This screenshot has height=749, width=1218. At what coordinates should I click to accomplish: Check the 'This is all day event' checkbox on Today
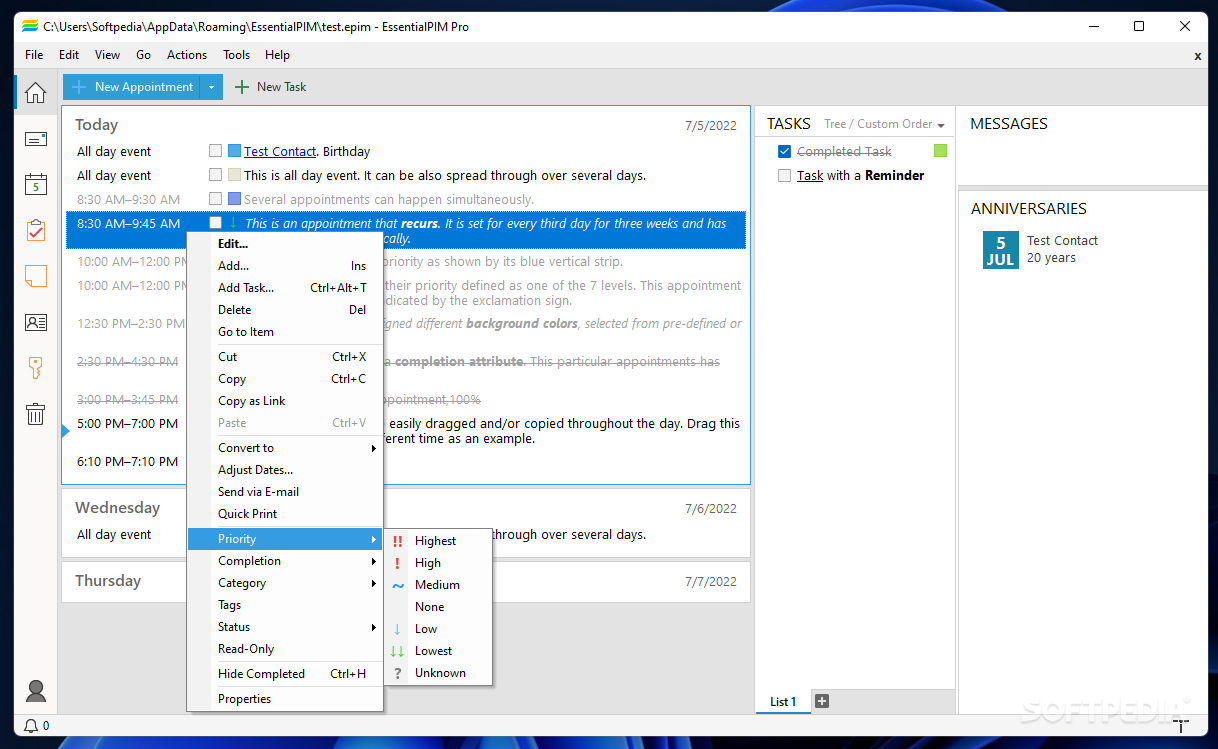tap(215, 175)
